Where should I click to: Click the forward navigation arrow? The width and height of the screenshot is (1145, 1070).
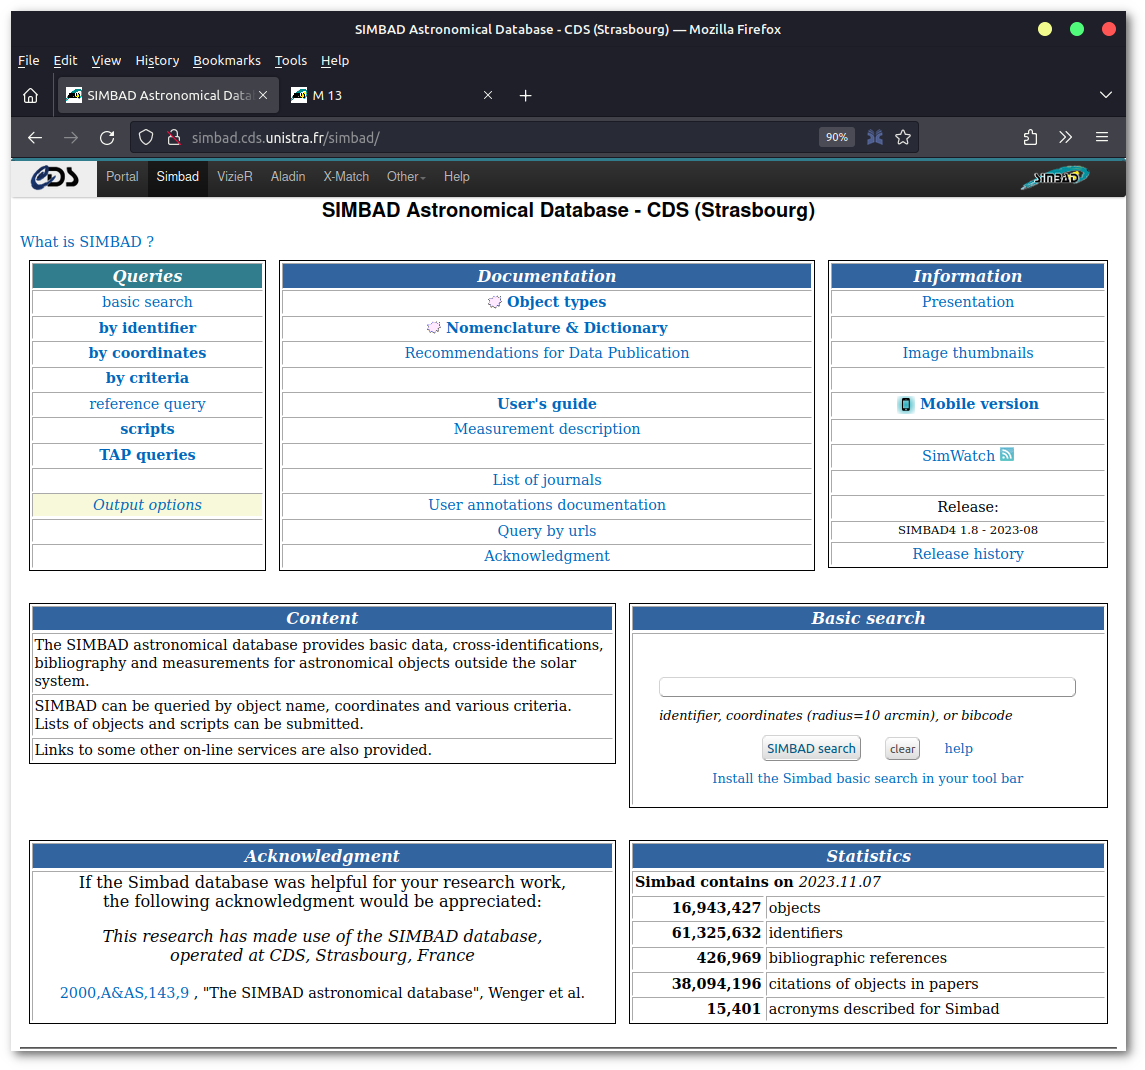(x=71, y=137)
